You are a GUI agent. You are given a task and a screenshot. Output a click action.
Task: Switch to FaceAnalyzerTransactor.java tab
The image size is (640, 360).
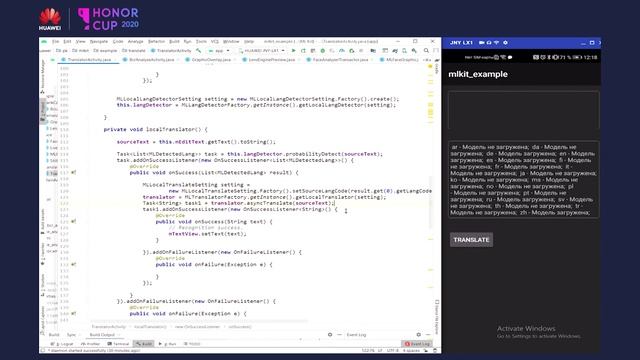pyautogui.click(x=340, y=60)
